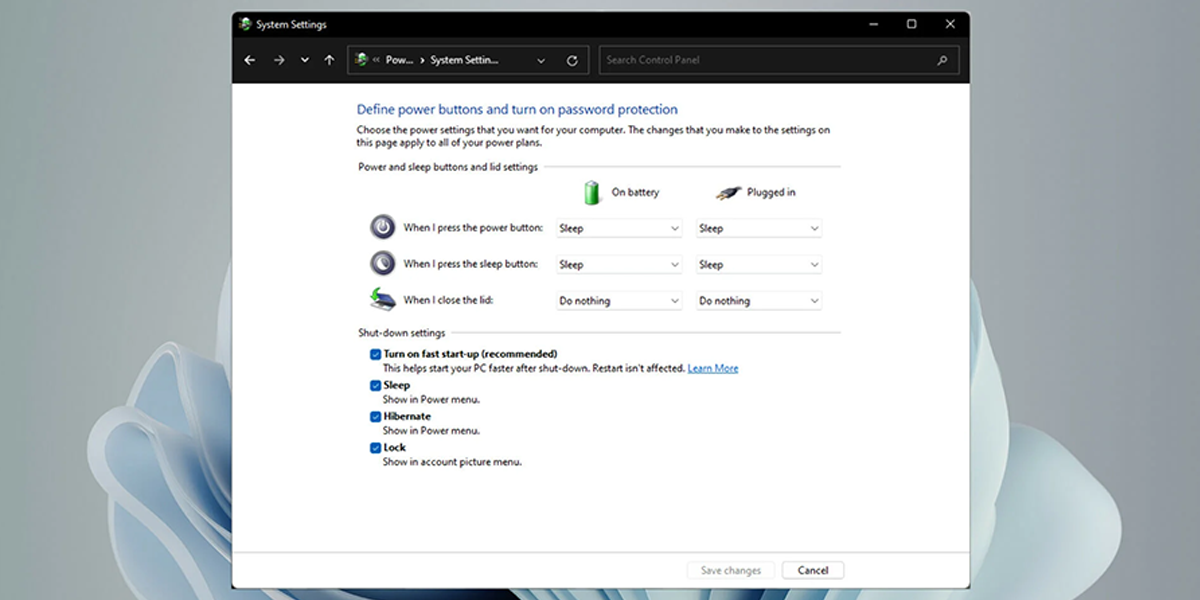Open the Learn More link
This screenshot has height=600, width=1200.
pos(713,368)
